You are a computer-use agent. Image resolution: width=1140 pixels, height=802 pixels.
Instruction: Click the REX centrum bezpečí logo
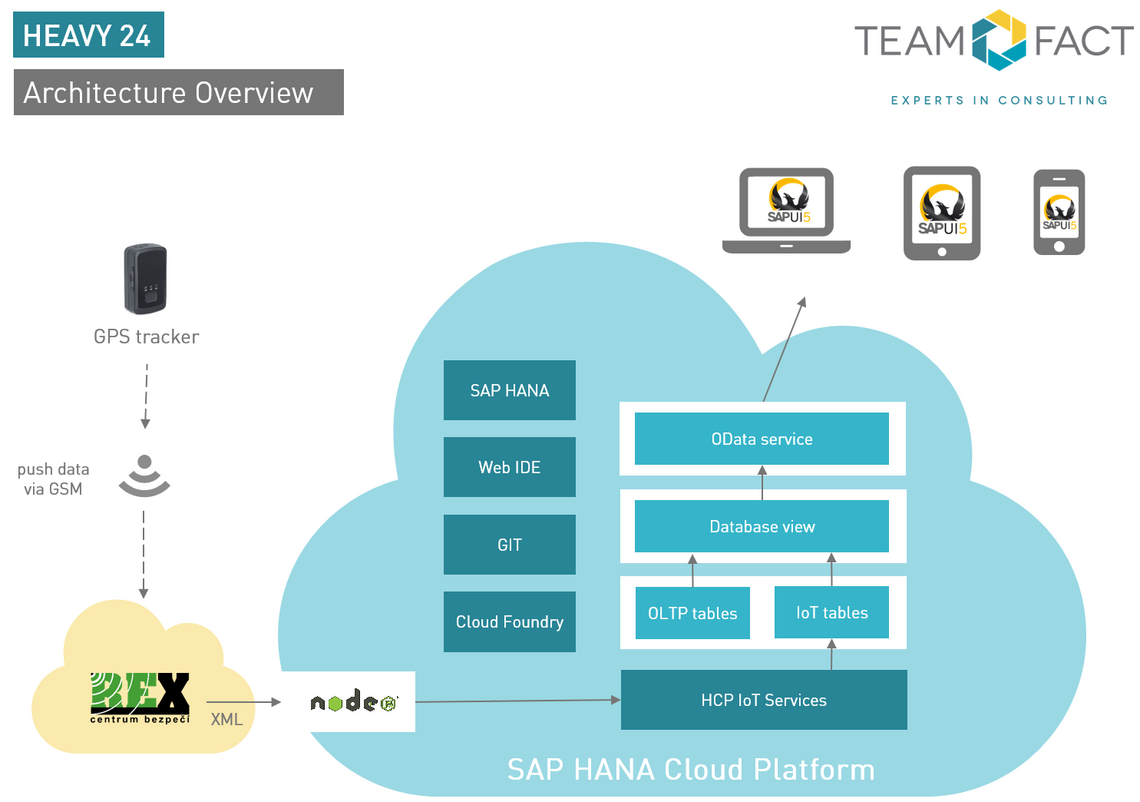coord(140,698)
